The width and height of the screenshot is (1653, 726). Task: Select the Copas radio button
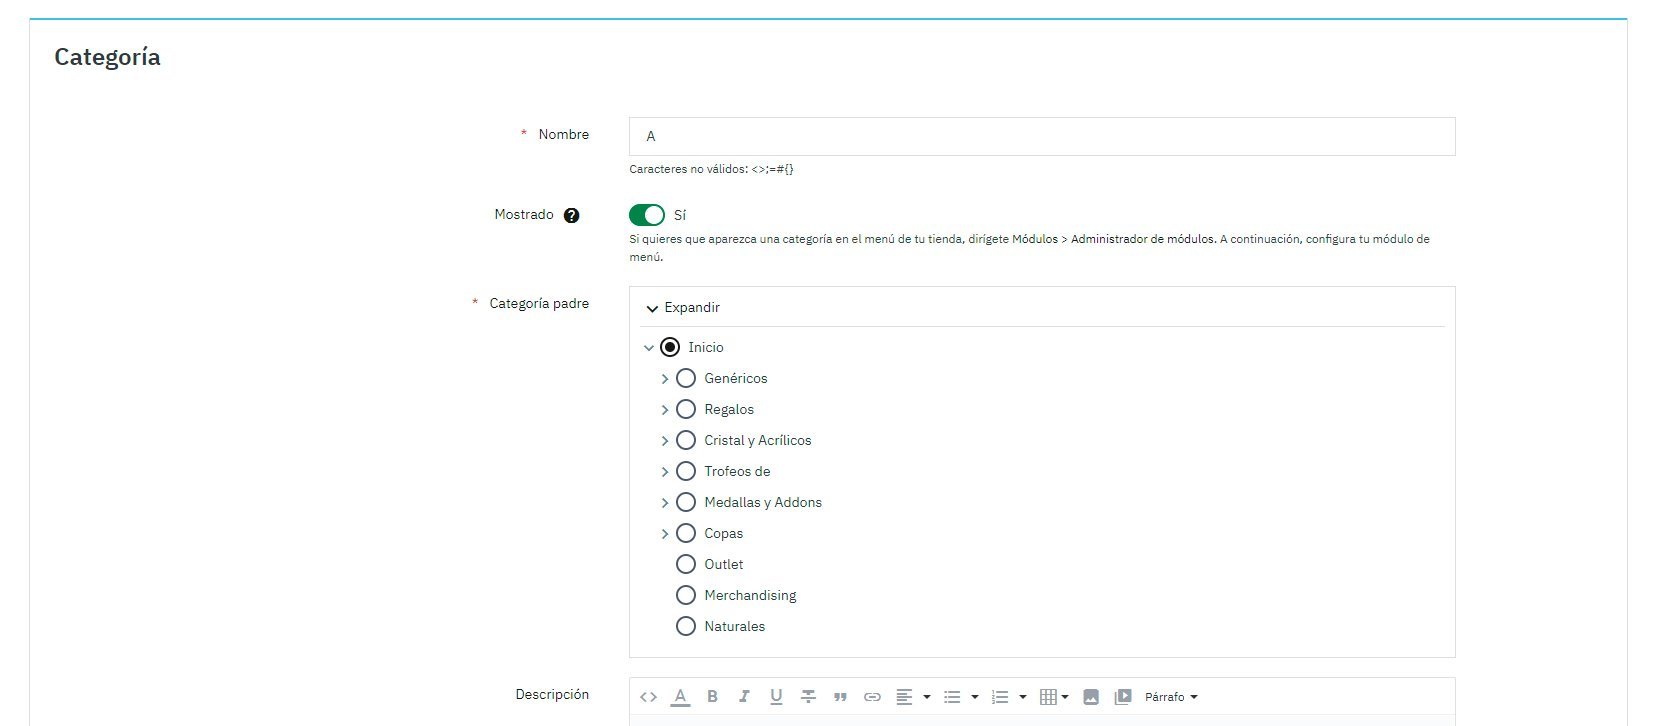click(x=686, y=533)
